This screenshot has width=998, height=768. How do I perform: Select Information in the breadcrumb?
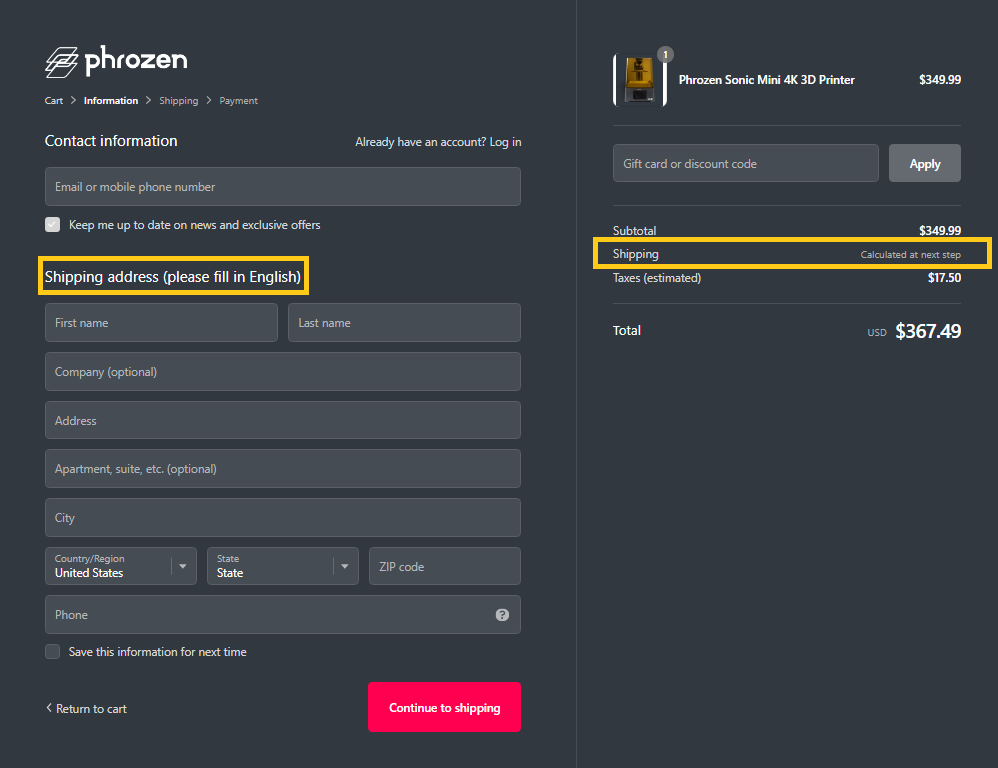coord(110,100)
